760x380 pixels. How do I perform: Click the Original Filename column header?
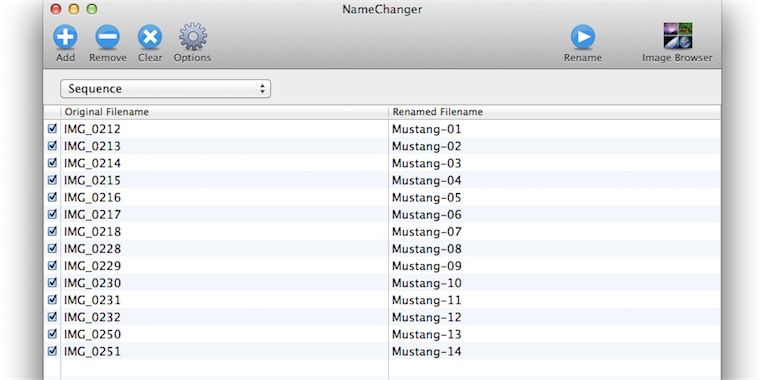224,112
